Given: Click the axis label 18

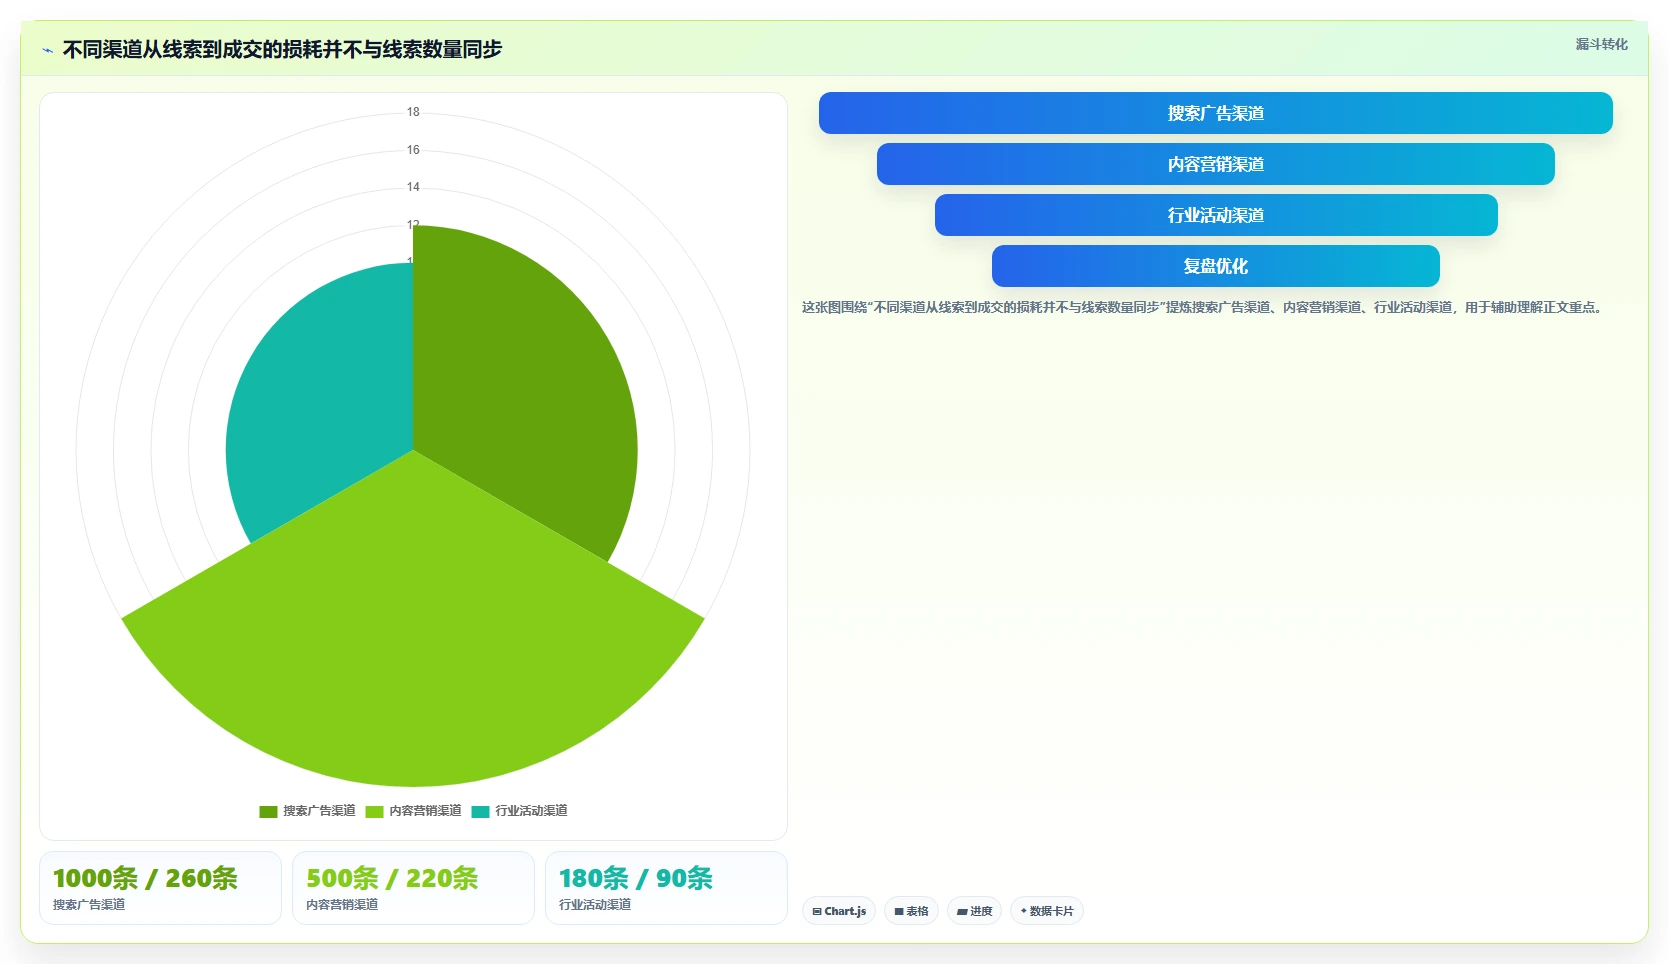Looking at the screenshot, I should tap(413, 112).
